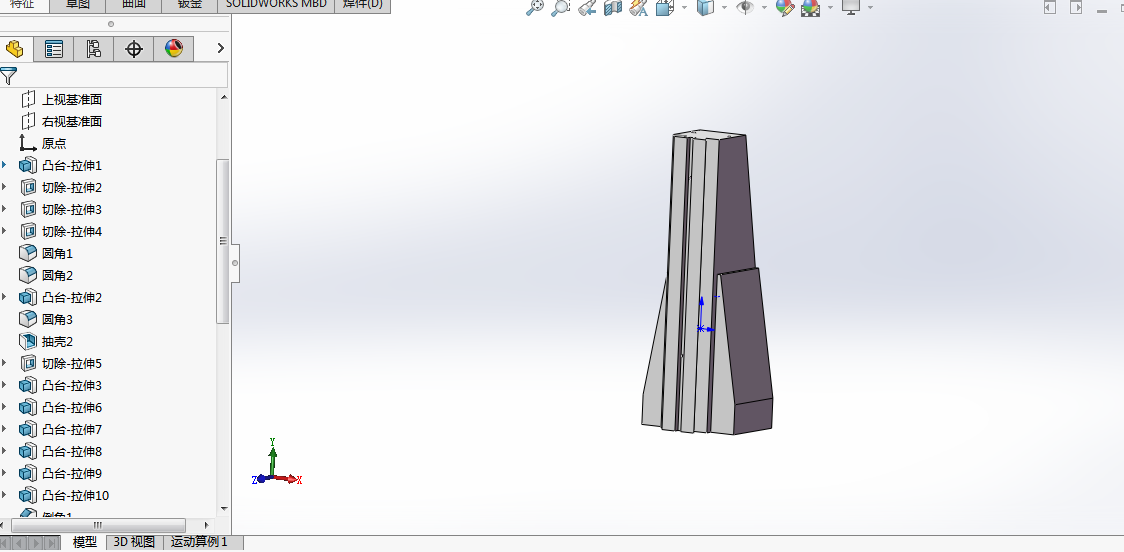Open the View Orientation dropdown arrow
The height and width of the screenshot is (552, 1124).
pos(684,8)
